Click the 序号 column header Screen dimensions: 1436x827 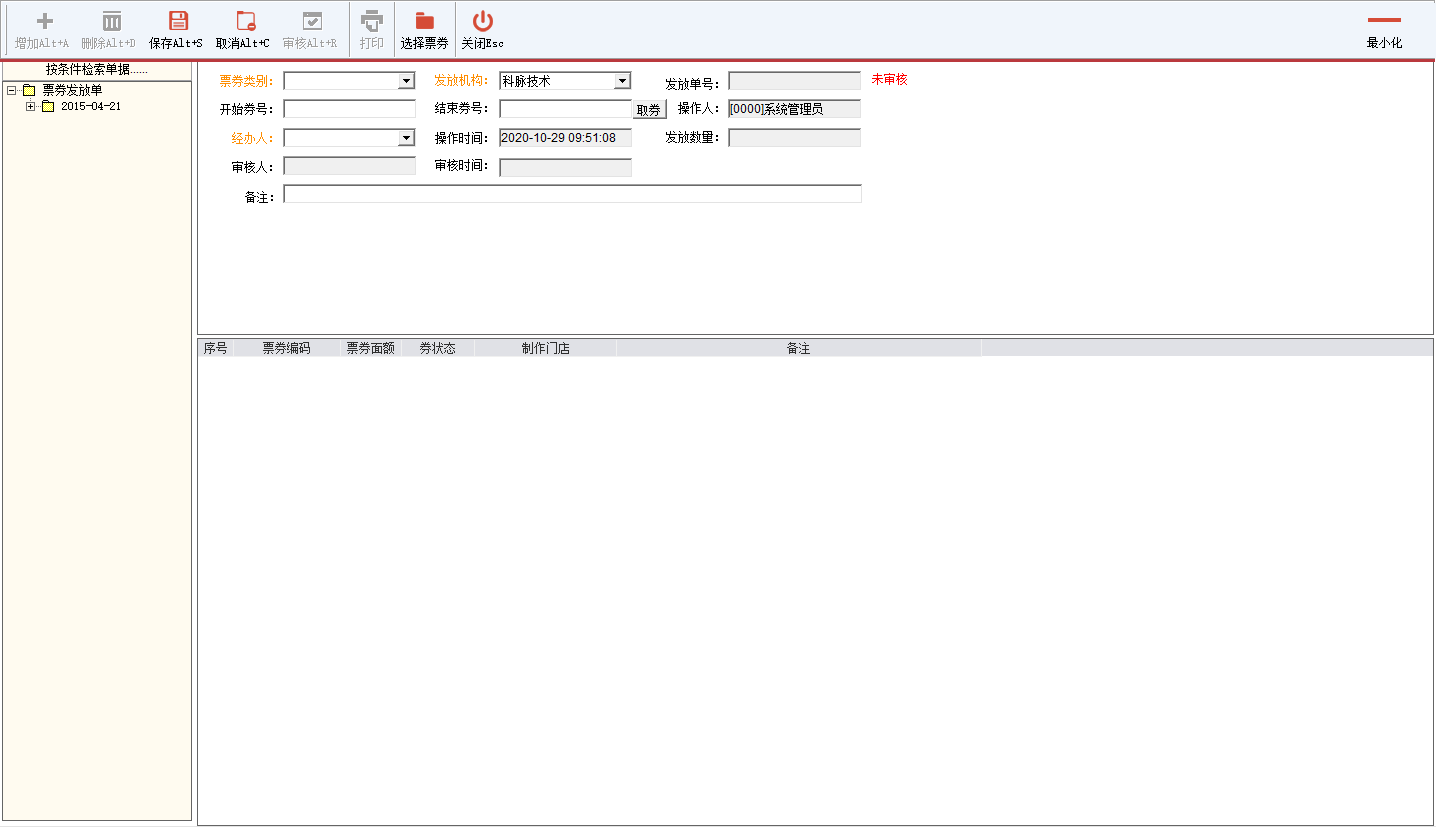point(216,348)
